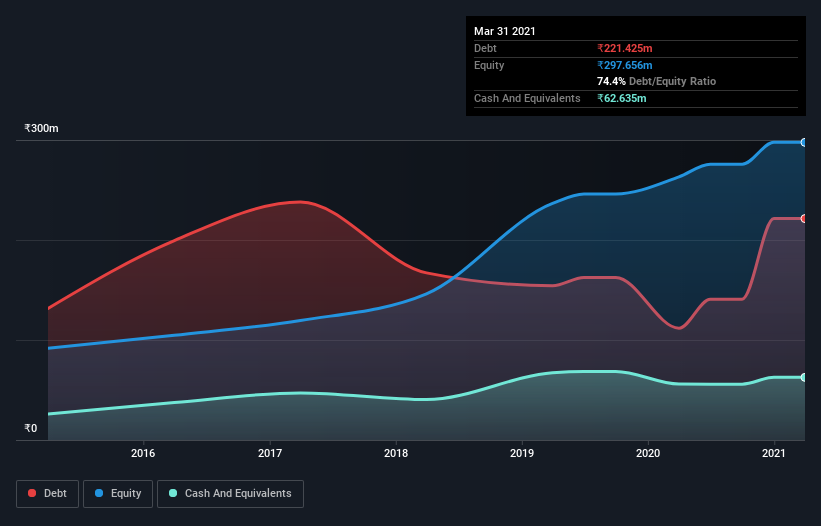The width and height of the screenshot is (821, 526).
Task: Select the 2019 x-axis label
Action: point(522,453)
